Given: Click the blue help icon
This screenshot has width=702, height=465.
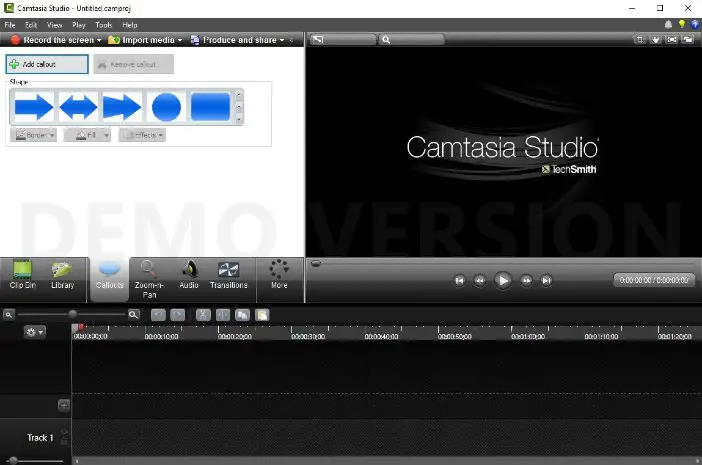Looking at the screenshot, I should [x=695, y=25].
